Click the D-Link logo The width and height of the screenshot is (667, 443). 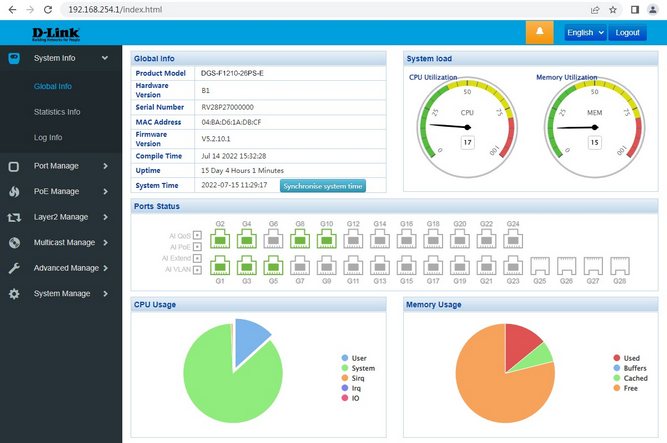(x=50, y=33)
